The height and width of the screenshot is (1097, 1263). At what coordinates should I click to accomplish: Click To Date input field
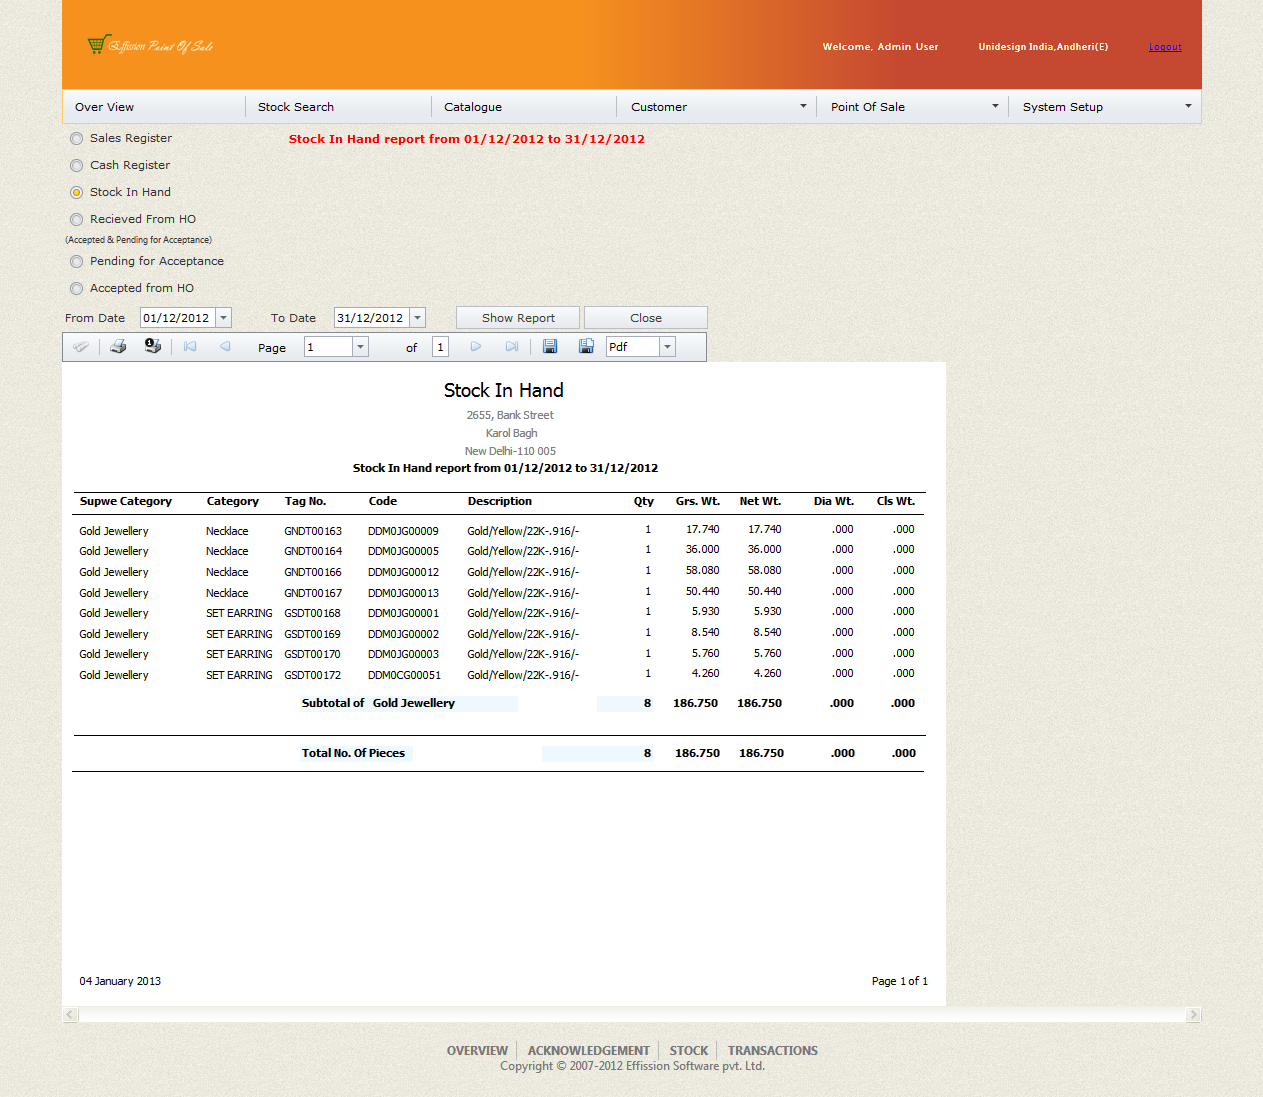[372, 318]
